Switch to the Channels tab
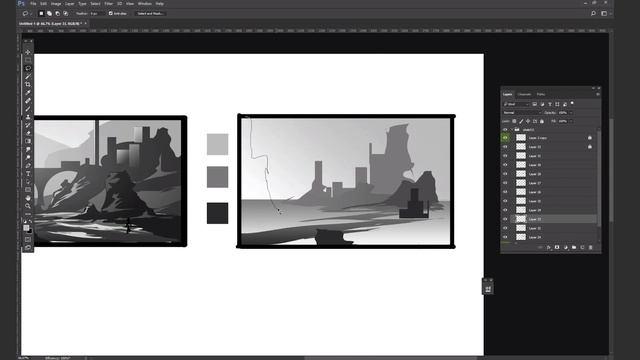This screenshot has height=360, width=640. click(524, 94)
